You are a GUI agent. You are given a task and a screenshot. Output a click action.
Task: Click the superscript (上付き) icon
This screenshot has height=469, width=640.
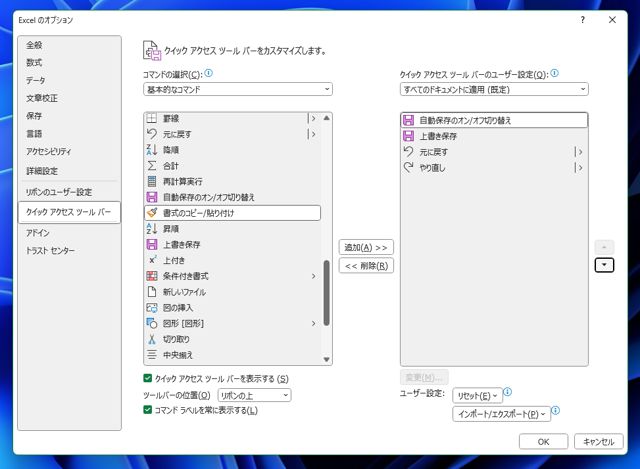[152, 260]
